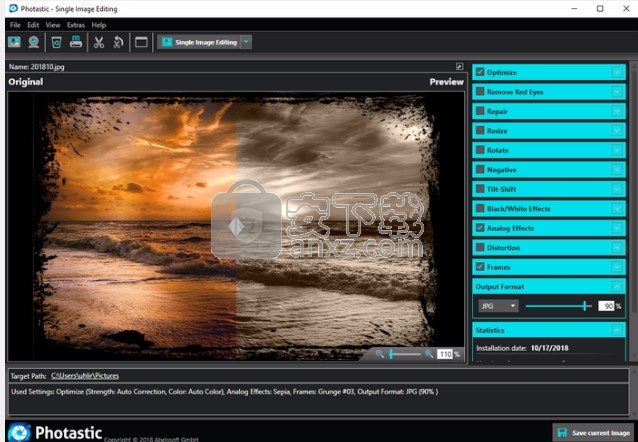Viewport: 638px width, 442px height.
Task: Click the 'Preview' heading above the image
Action: pyautogui.click(x=446, y=82)
